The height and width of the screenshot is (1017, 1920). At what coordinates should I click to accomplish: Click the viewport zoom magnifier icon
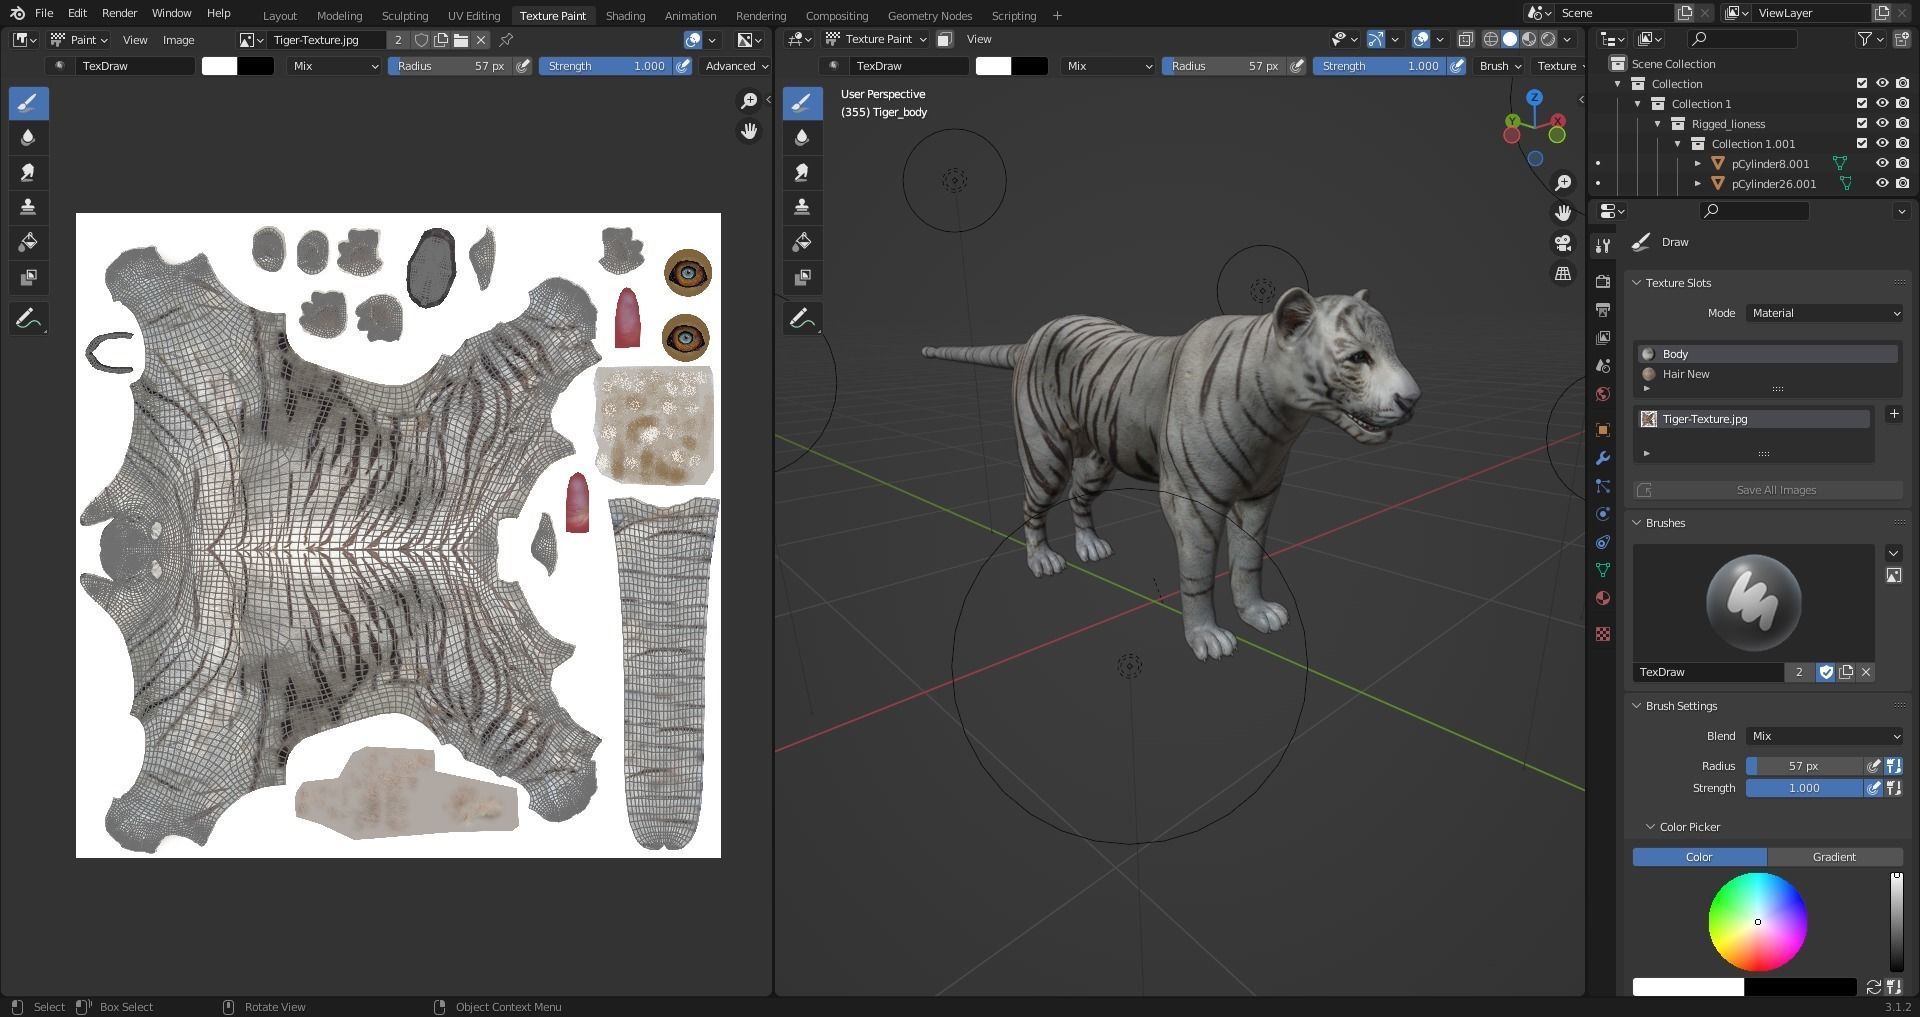click(x=1562, y=182)
